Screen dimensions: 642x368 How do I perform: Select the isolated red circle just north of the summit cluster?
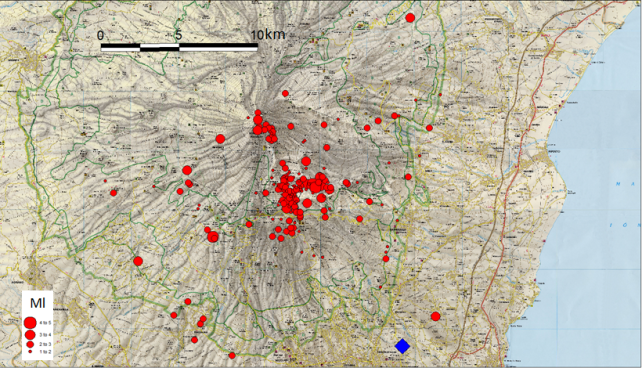pos(285,93)
